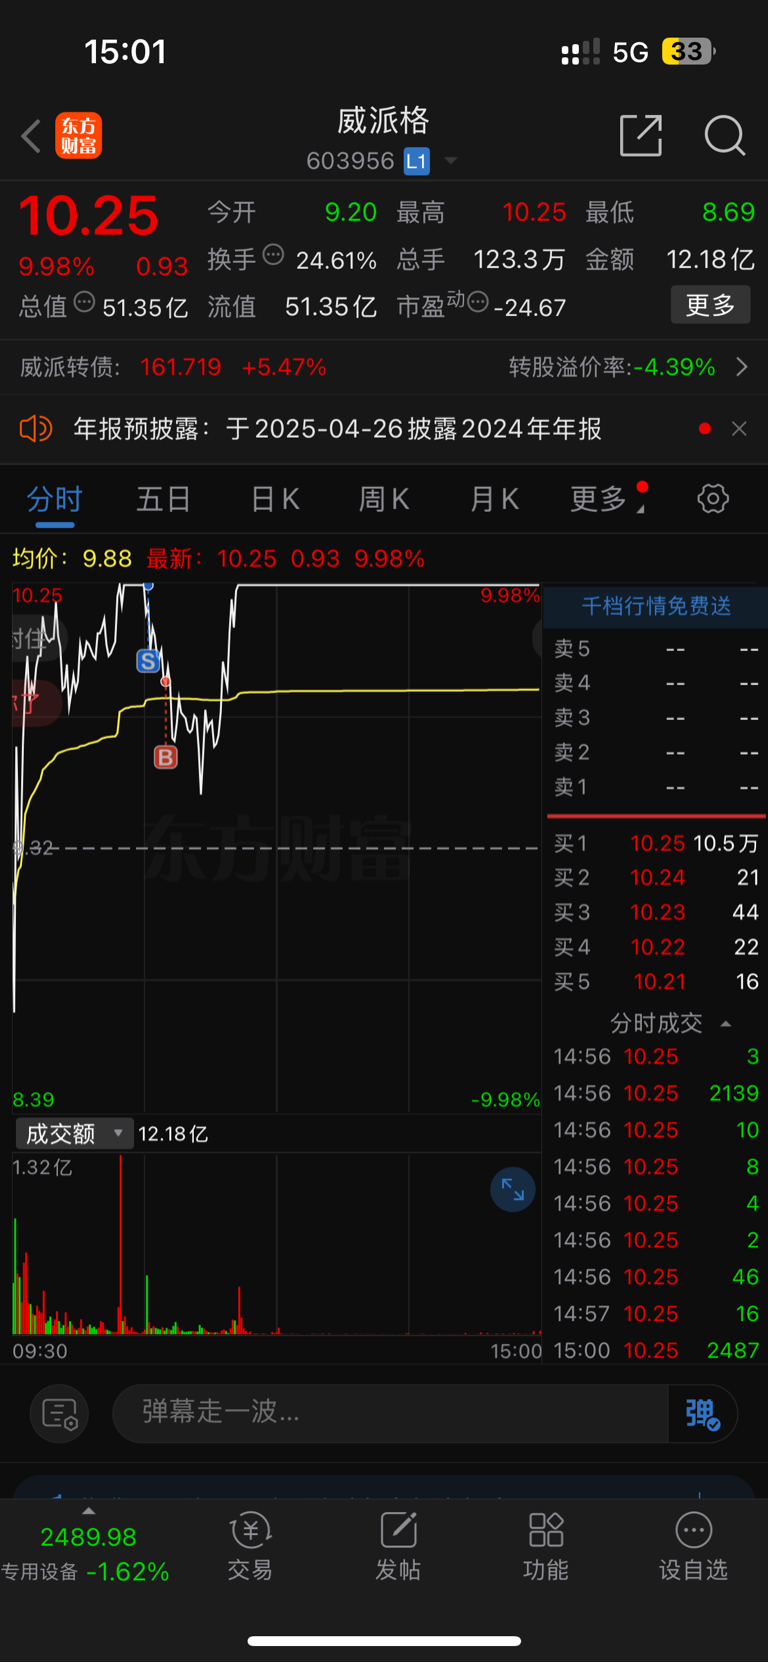This screenshot has height=1663, width=768.
Task: Expand the 更多 chart period dropdown
Action: [607, 499]
